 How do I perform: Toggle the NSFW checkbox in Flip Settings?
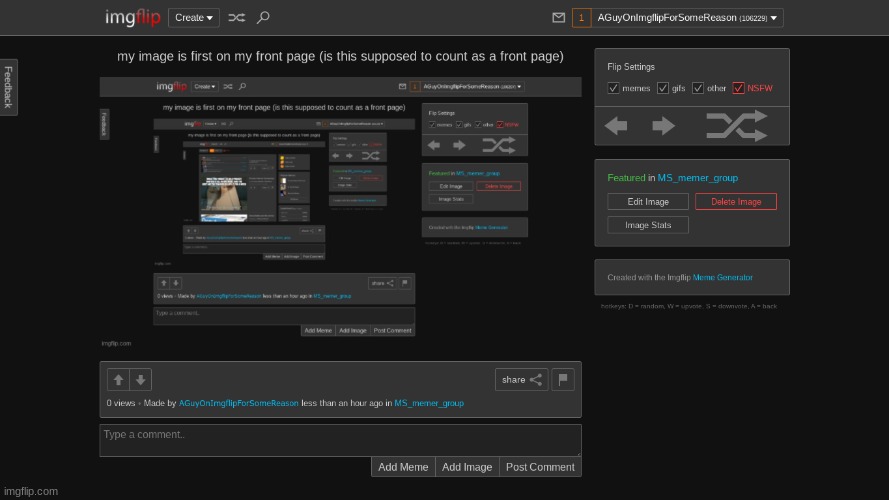coord(738,88)
